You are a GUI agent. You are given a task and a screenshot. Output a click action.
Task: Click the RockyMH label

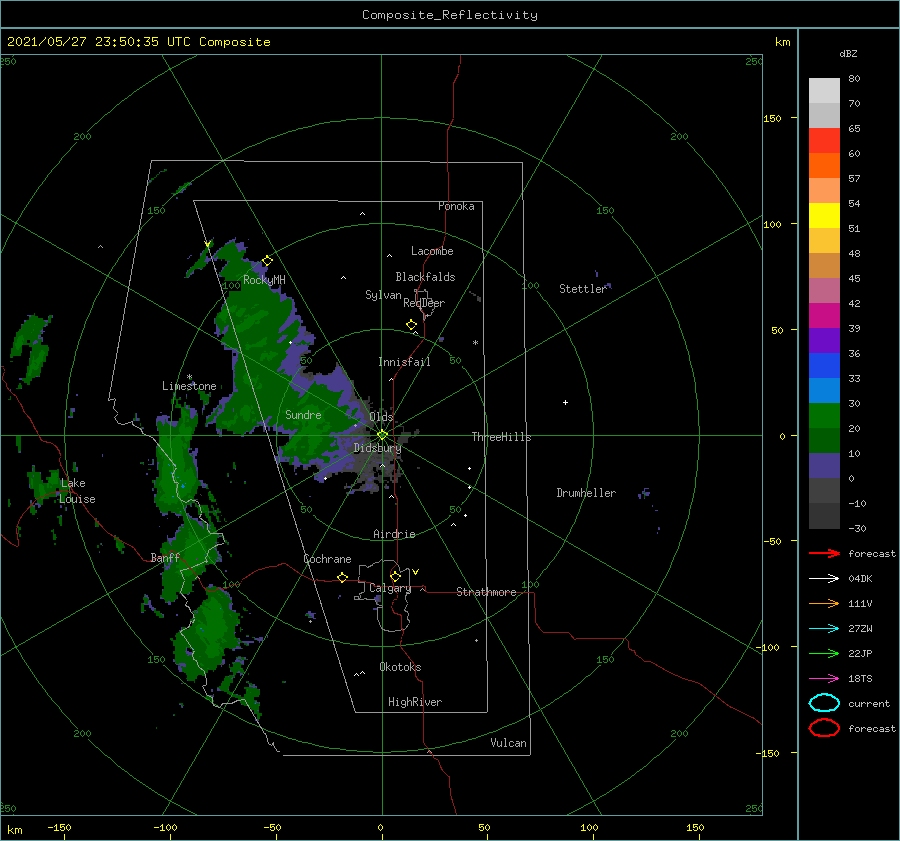pyautogui.click(x=264, y=280)
